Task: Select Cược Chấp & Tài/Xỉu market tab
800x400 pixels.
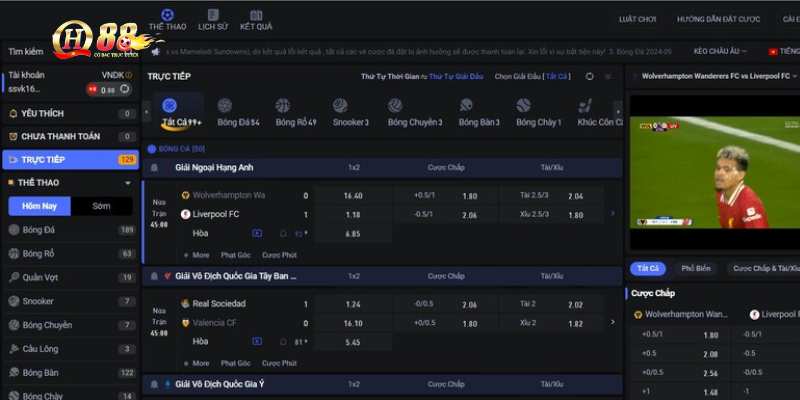Action: tap(764, 268)
